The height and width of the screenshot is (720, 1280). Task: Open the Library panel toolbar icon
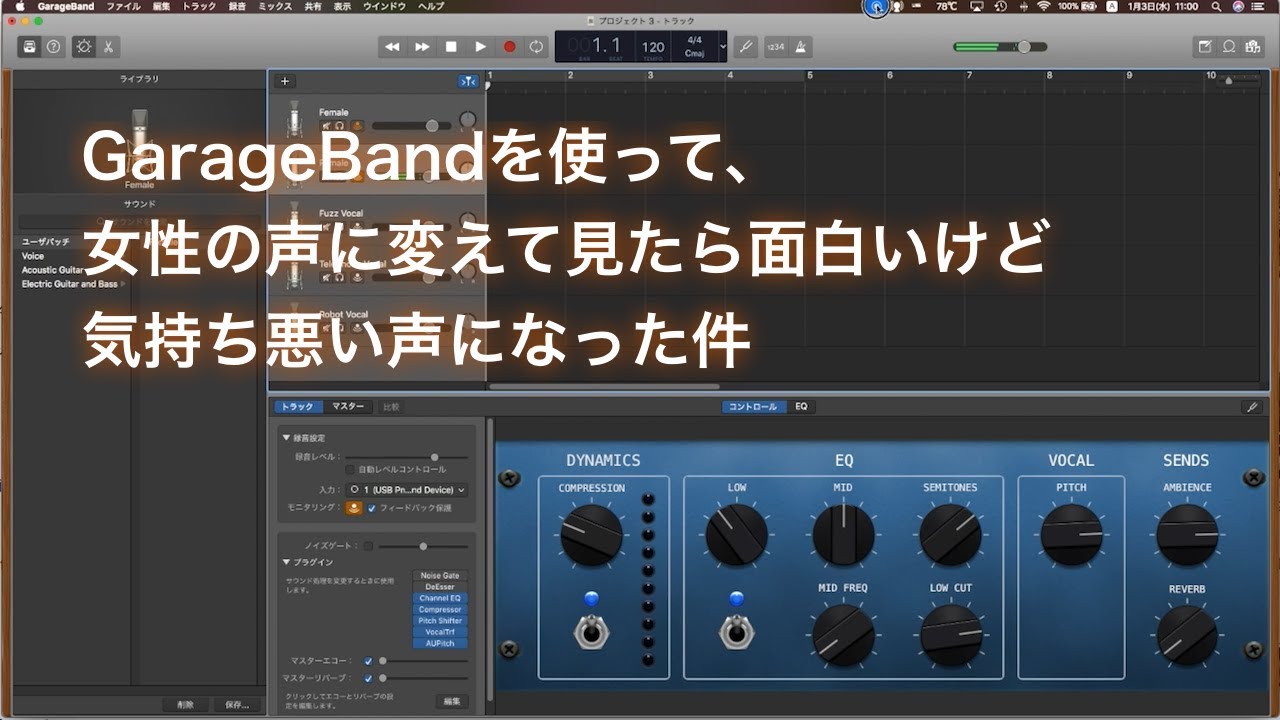tap(29, 46)
